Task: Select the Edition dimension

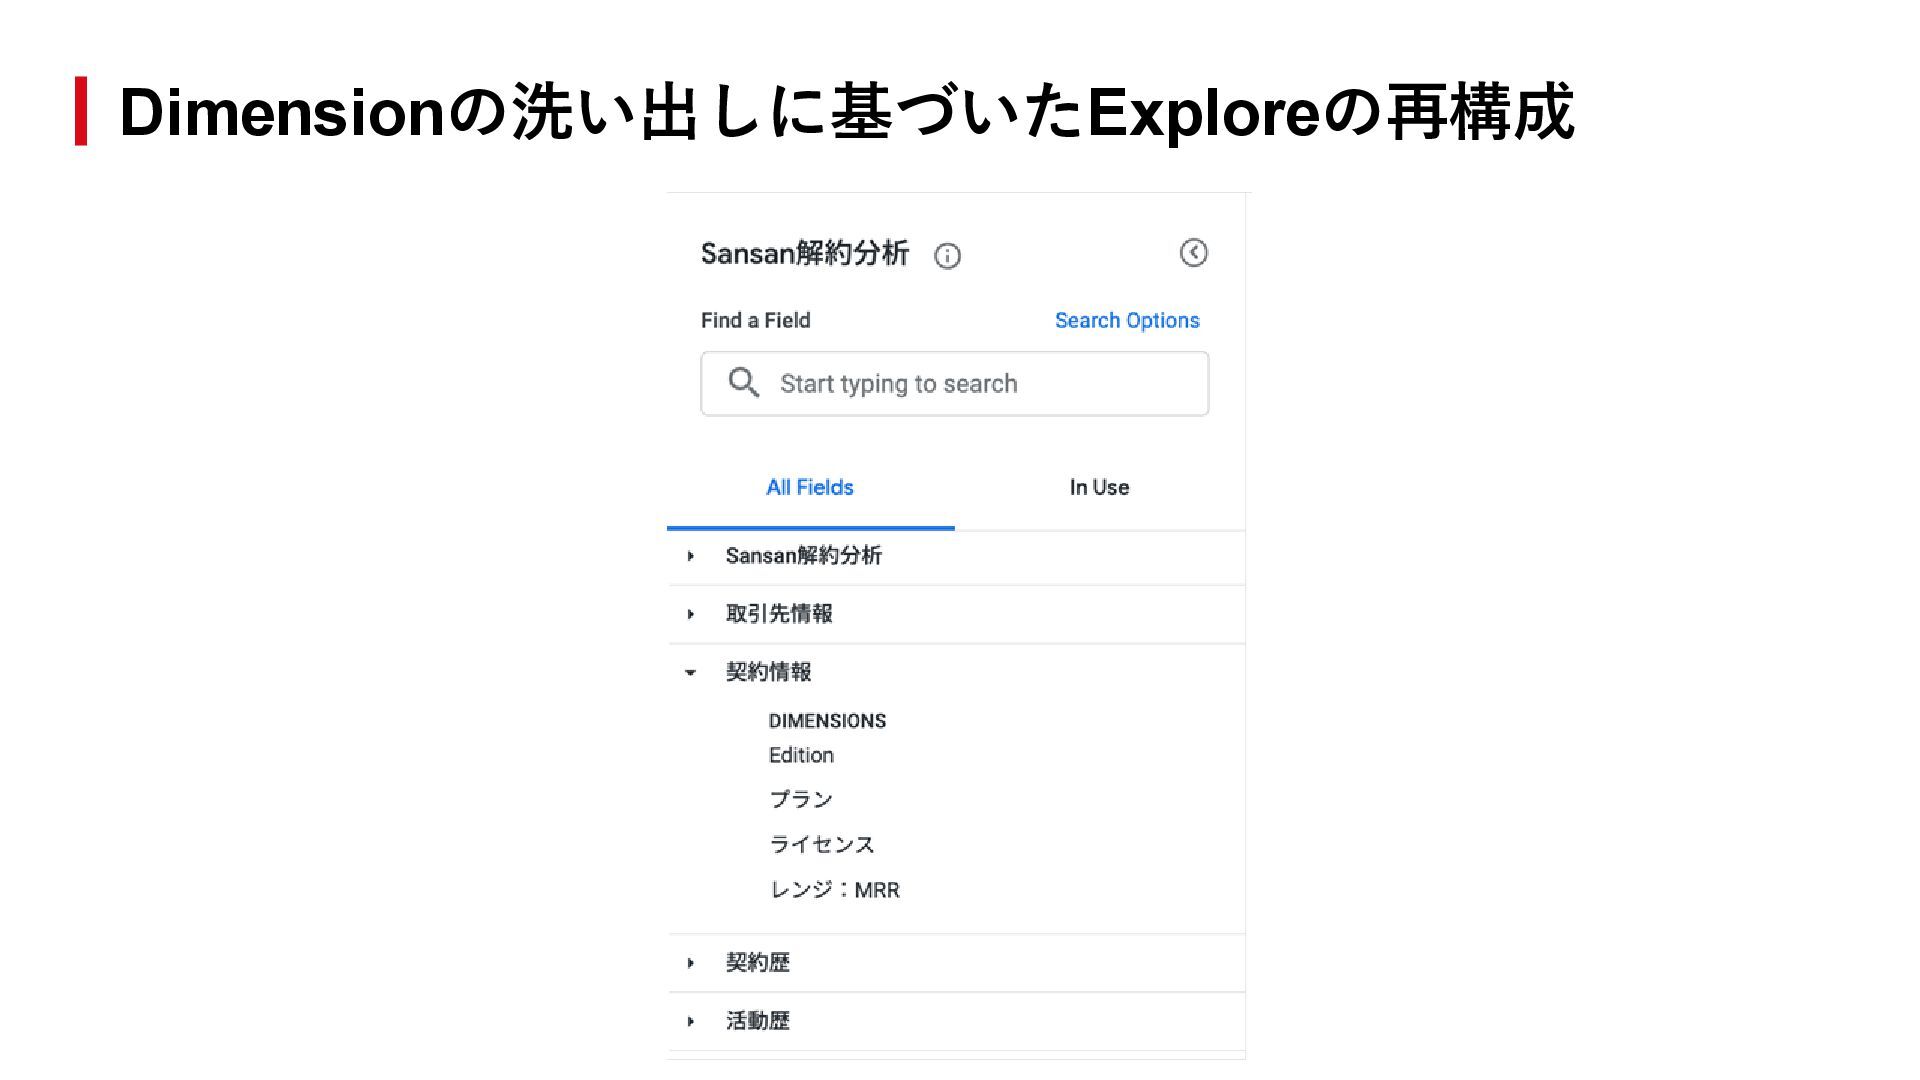Action: 801,756
